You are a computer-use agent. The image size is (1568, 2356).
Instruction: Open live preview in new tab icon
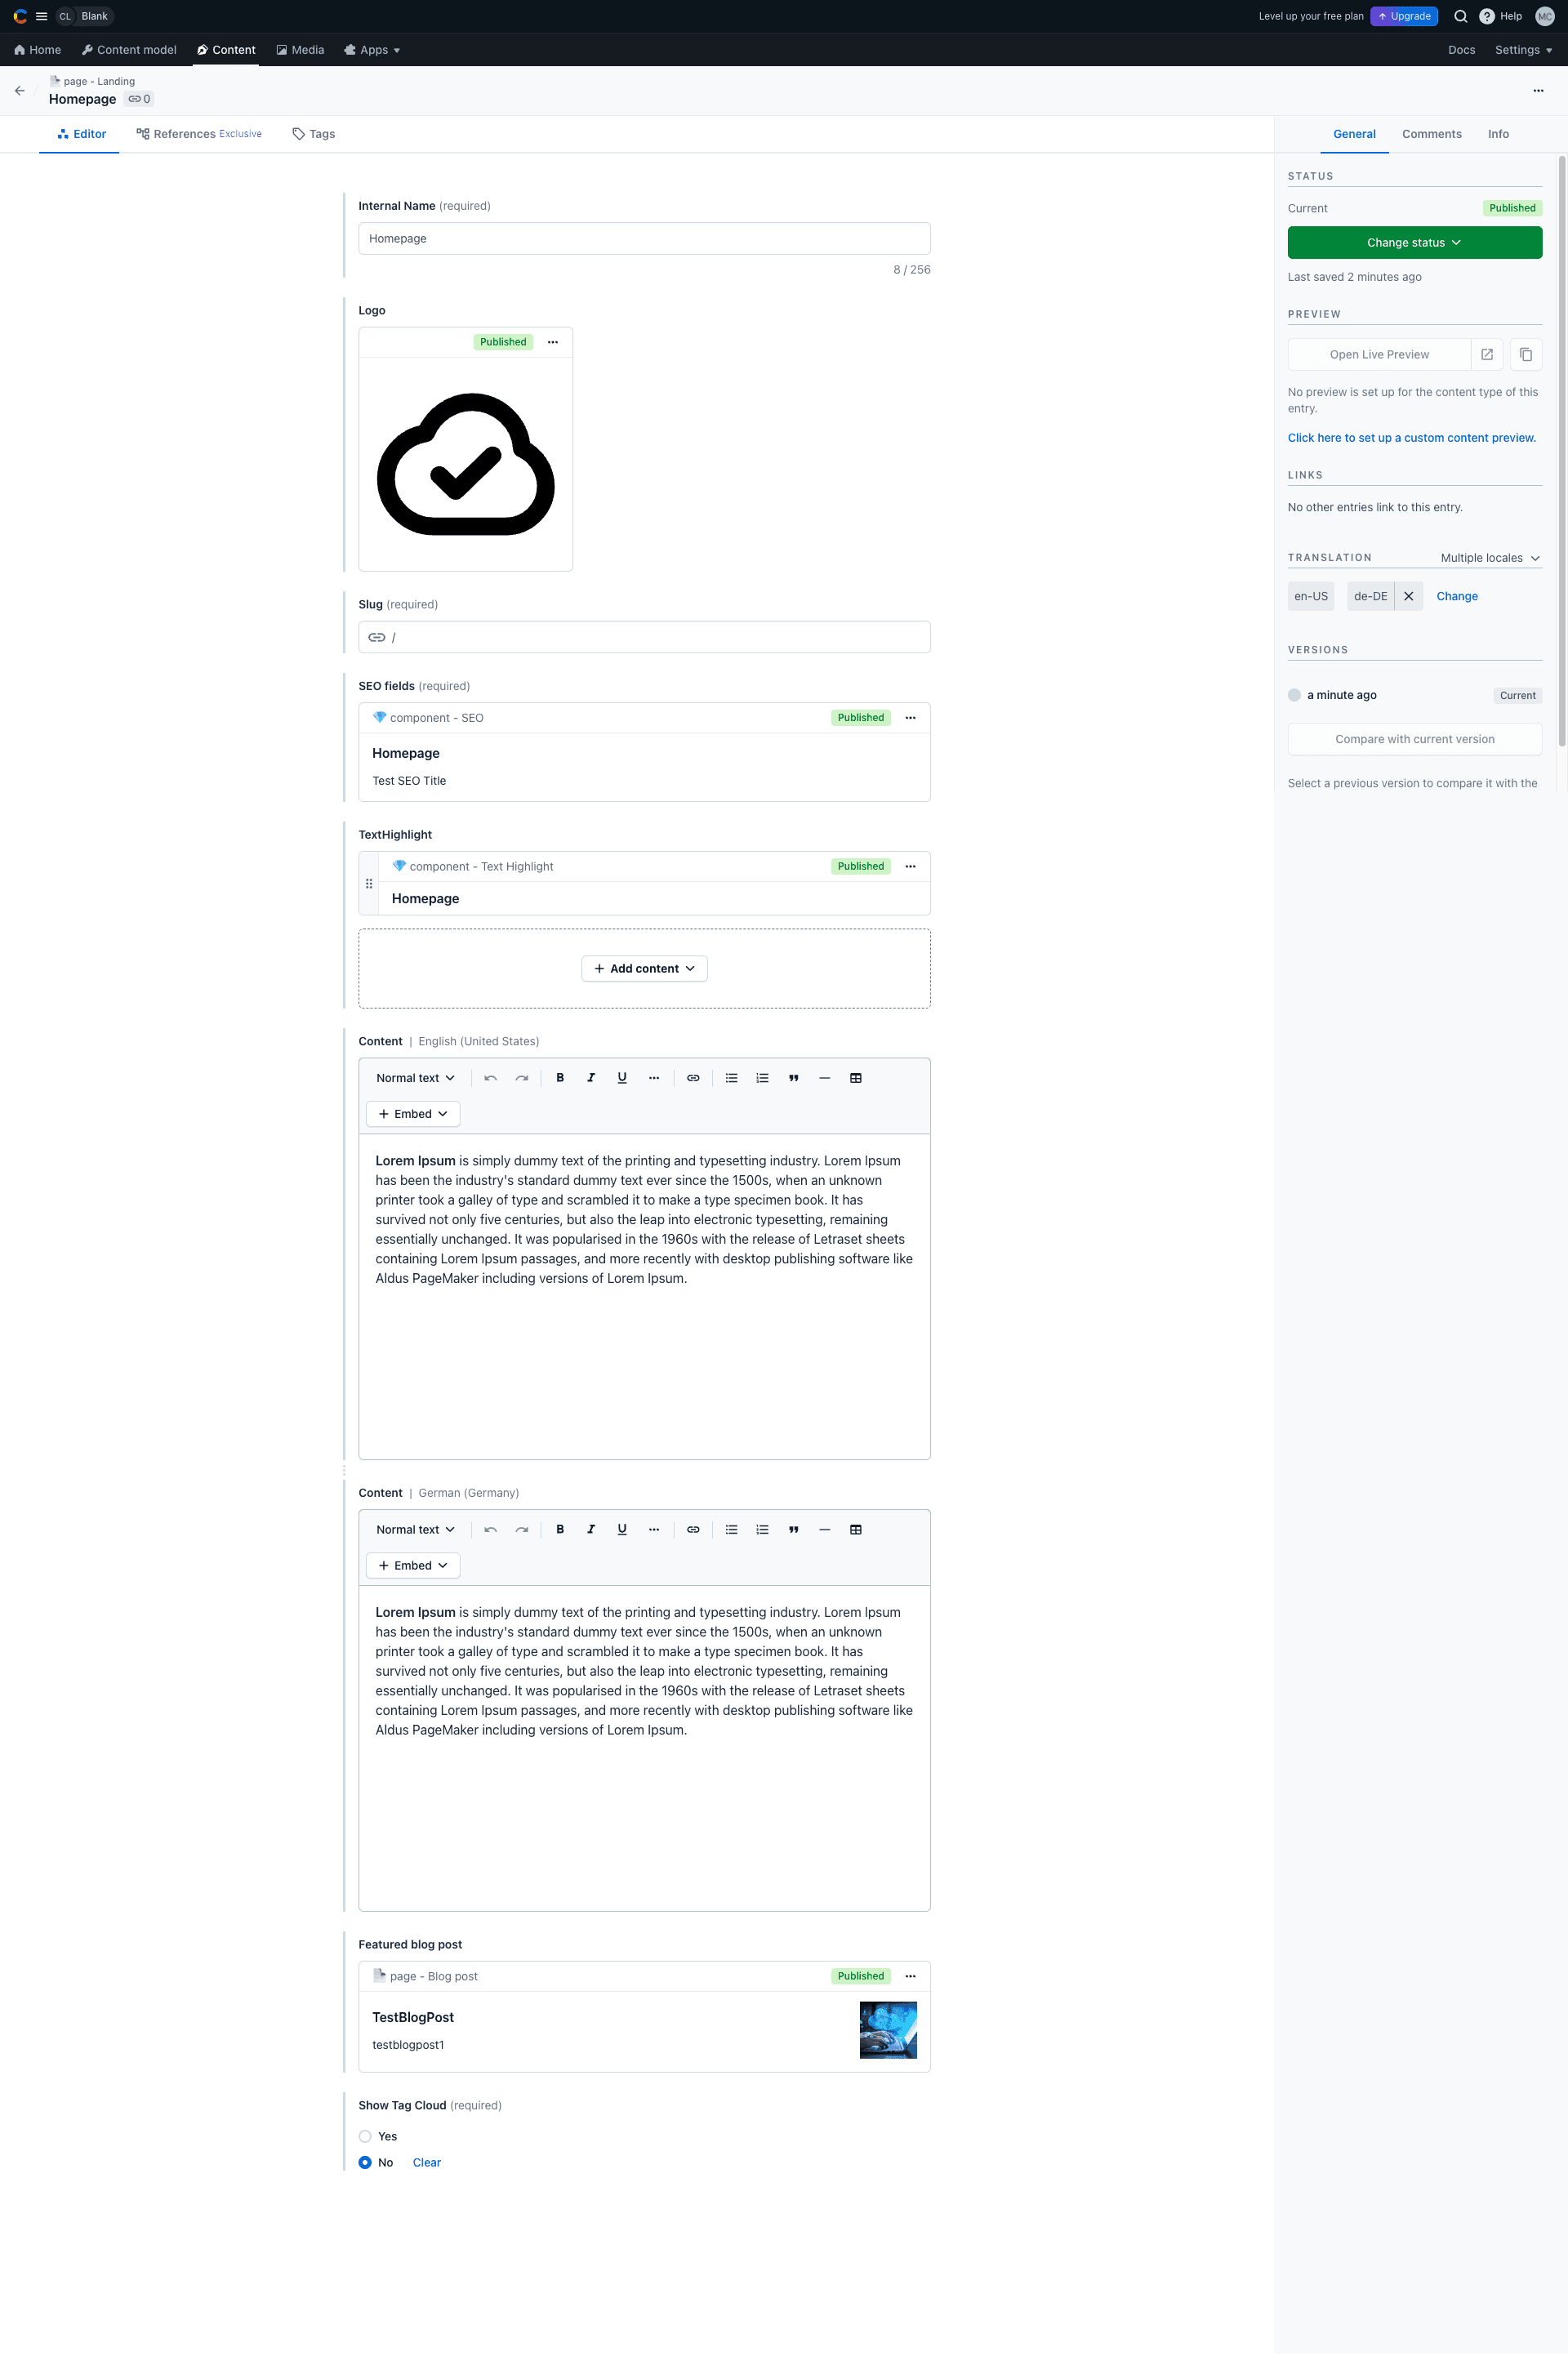click(1487, 354)
